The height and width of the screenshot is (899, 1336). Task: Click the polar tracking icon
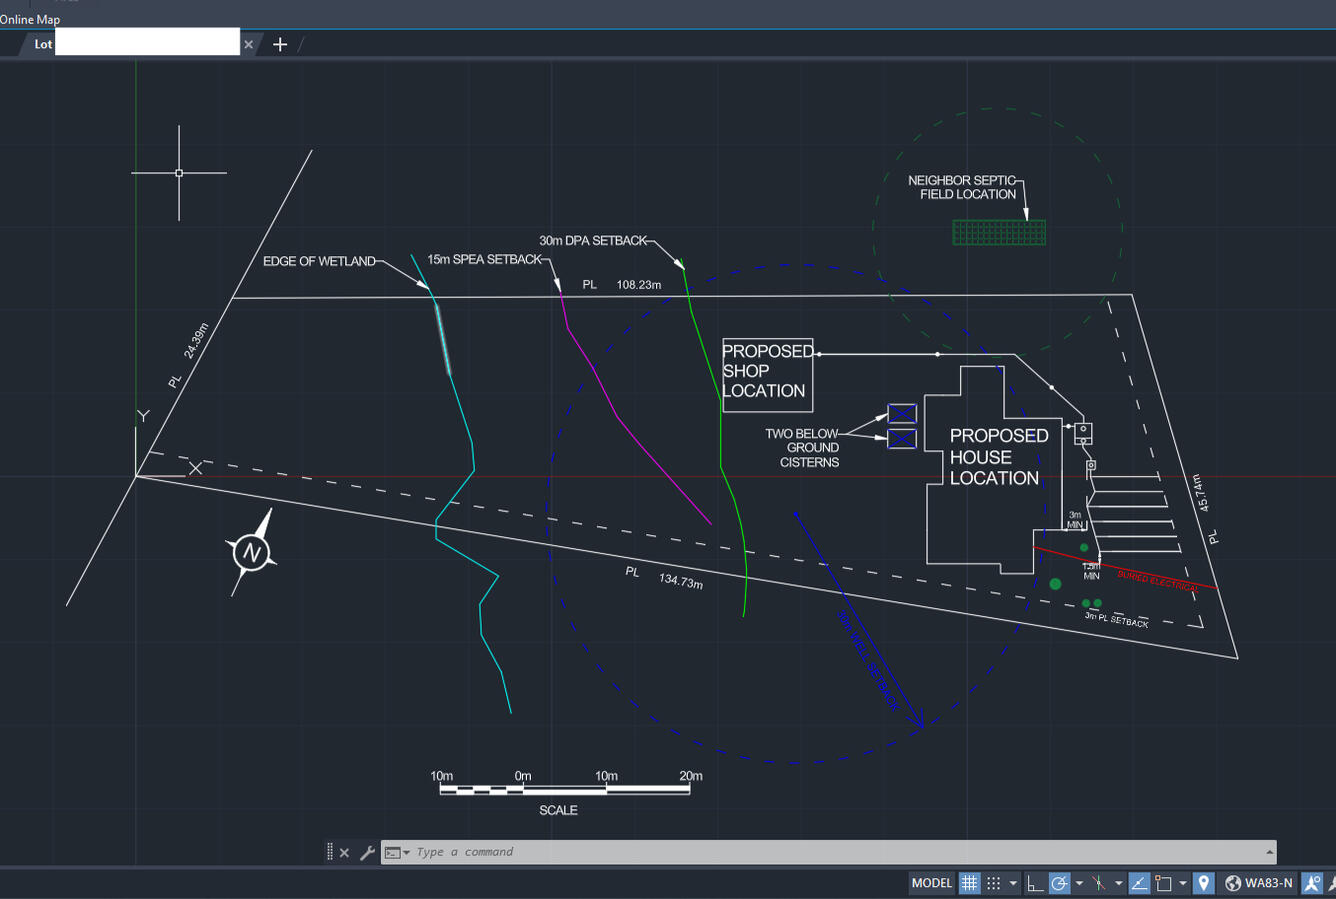(1059, 883)
